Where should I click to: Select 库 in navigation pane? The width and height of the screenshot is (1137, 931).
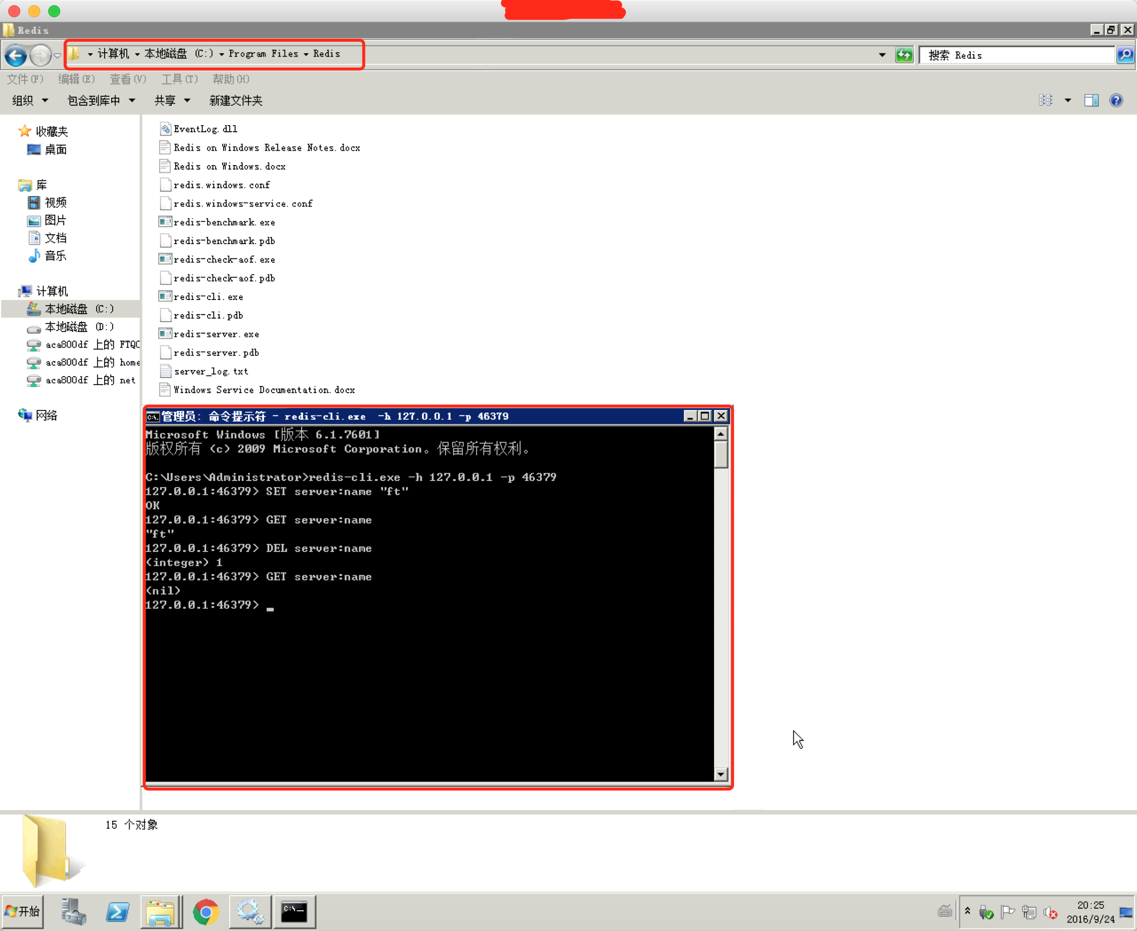click(x=33, y=185)
